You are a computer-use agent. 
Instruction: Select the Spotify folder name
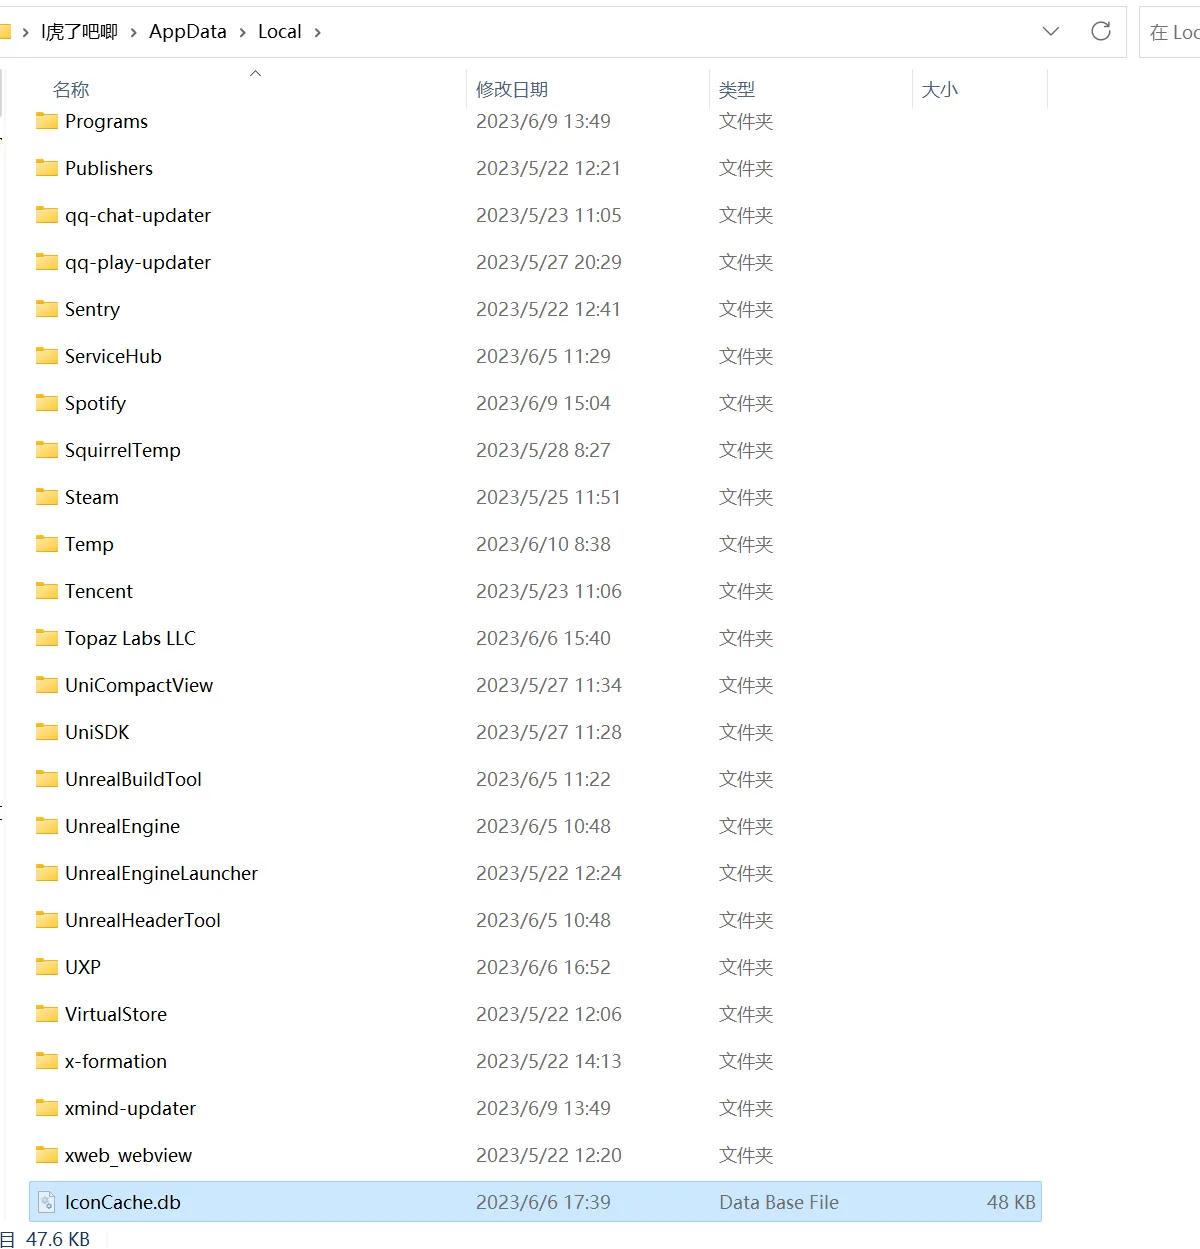click(96, 403)
